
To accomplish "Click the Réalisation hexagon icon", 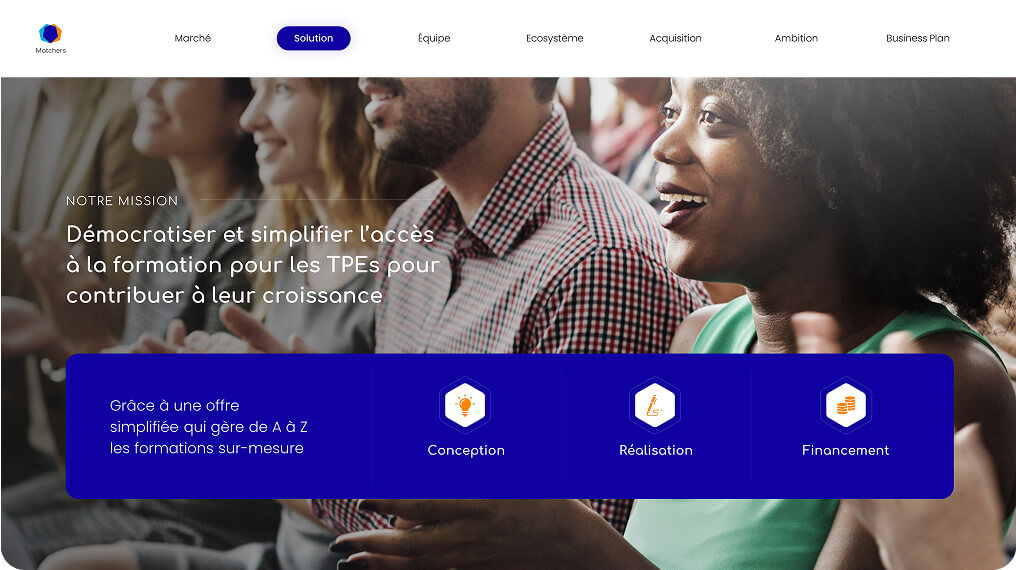I will pyautogui.click(x=654, y=405).
